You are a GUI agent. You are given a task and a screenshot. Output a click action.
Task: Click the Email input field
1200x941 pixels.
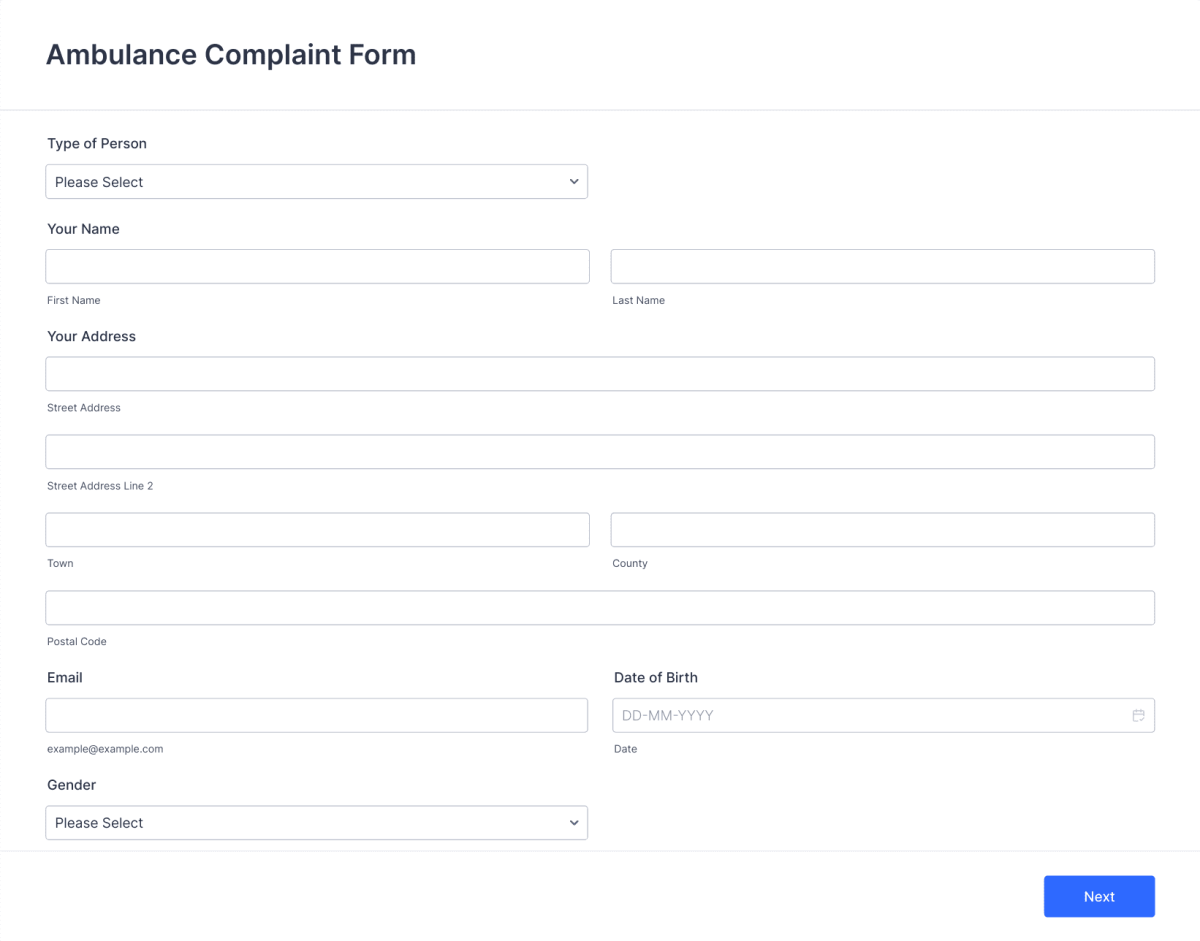317,715
